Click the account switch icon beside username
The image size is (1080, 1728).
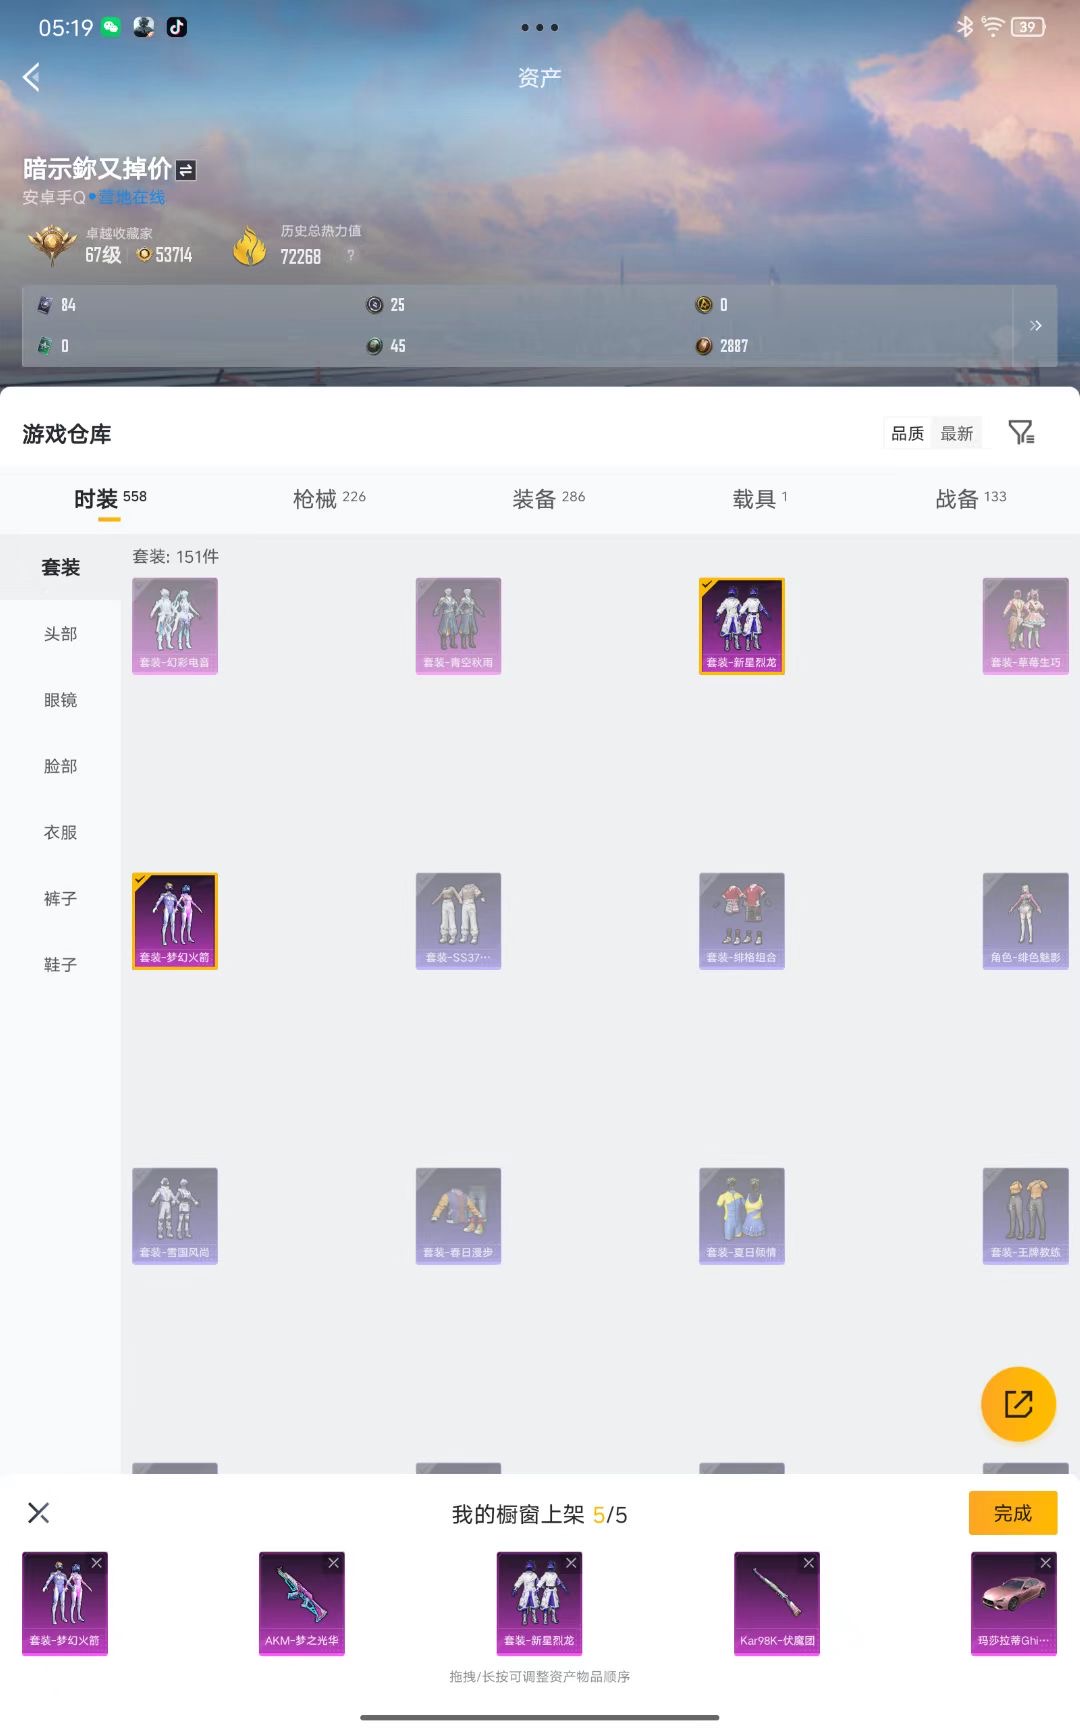[186, 170]
